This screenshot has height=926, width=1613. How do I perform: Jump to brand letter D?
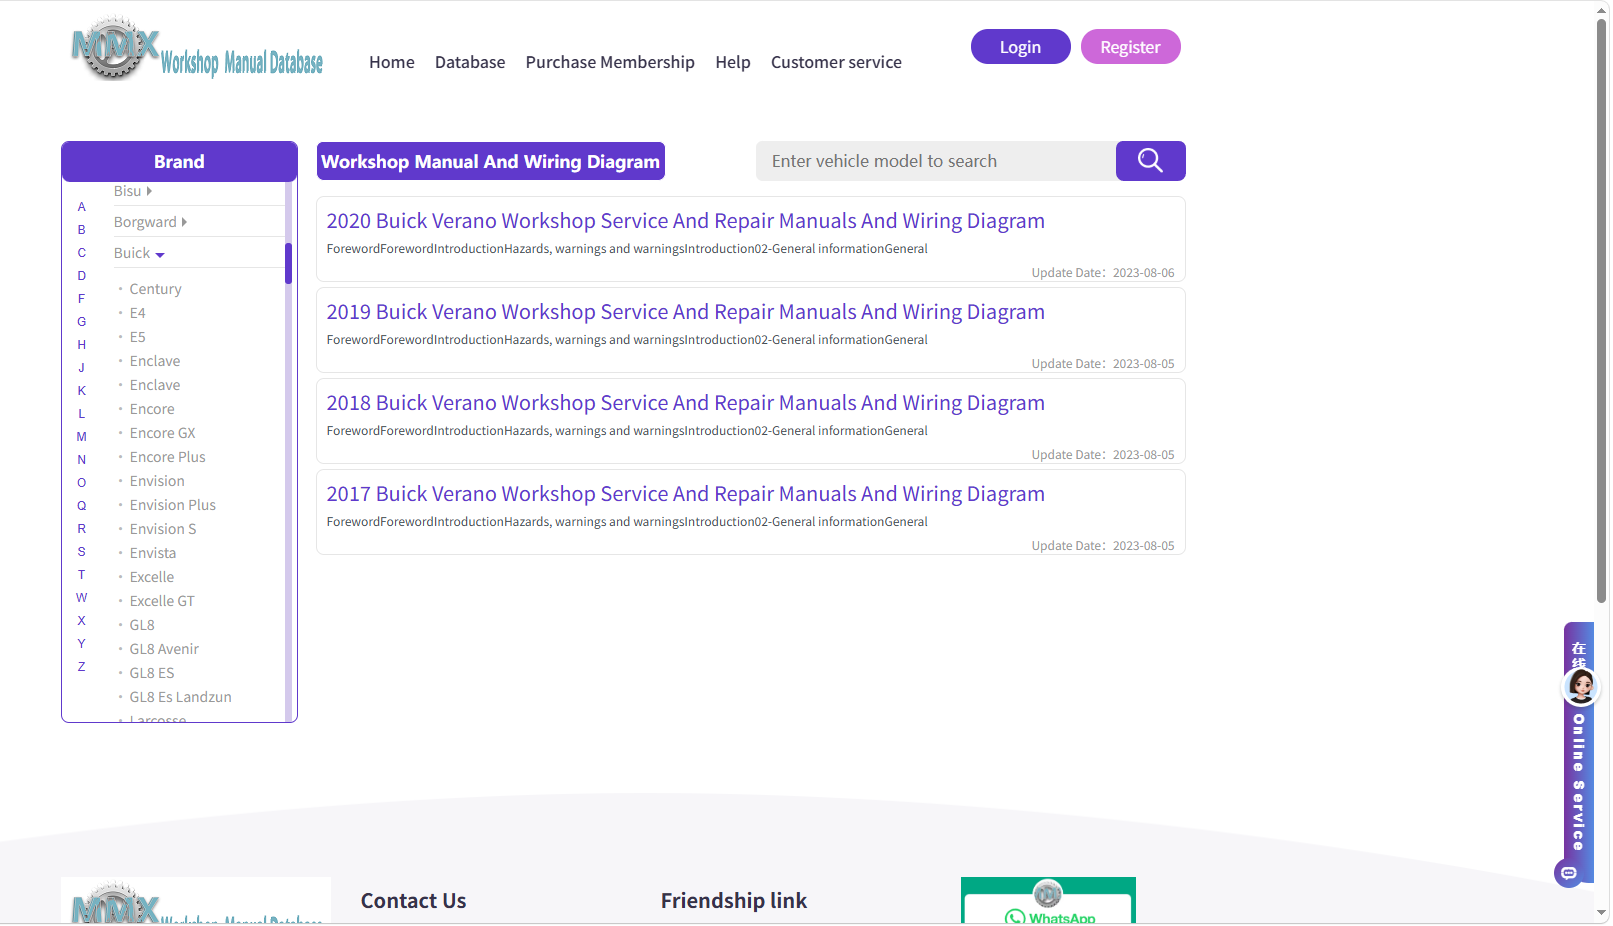coord(82,276)
